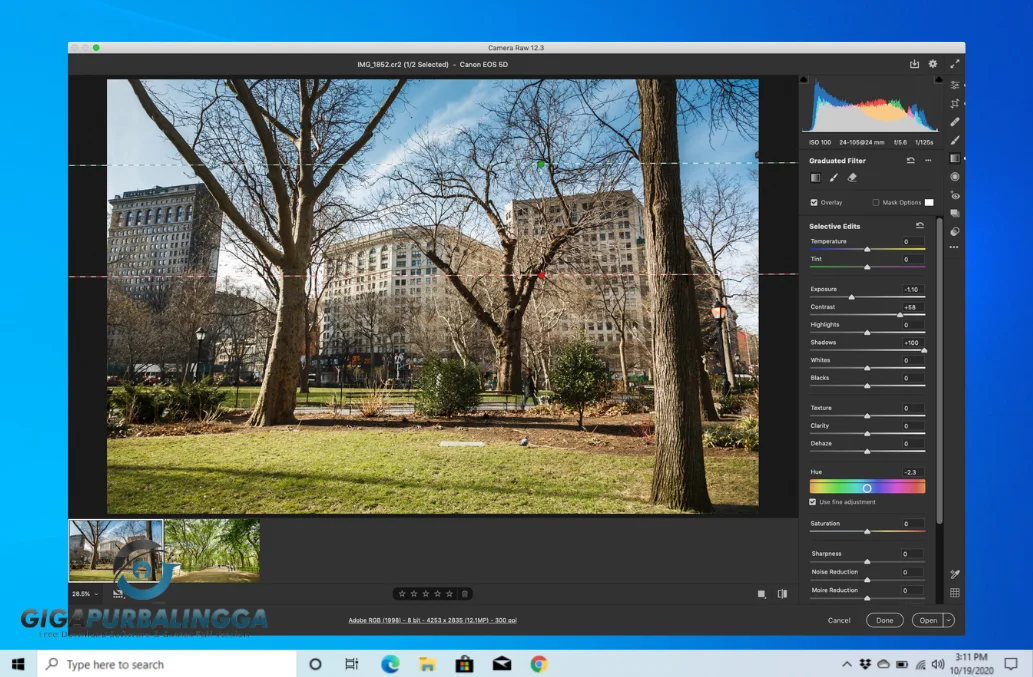Click the before/after comparison view icon
The width and height of the screenshot is (1033, 677).
click(x=781, y=593)
